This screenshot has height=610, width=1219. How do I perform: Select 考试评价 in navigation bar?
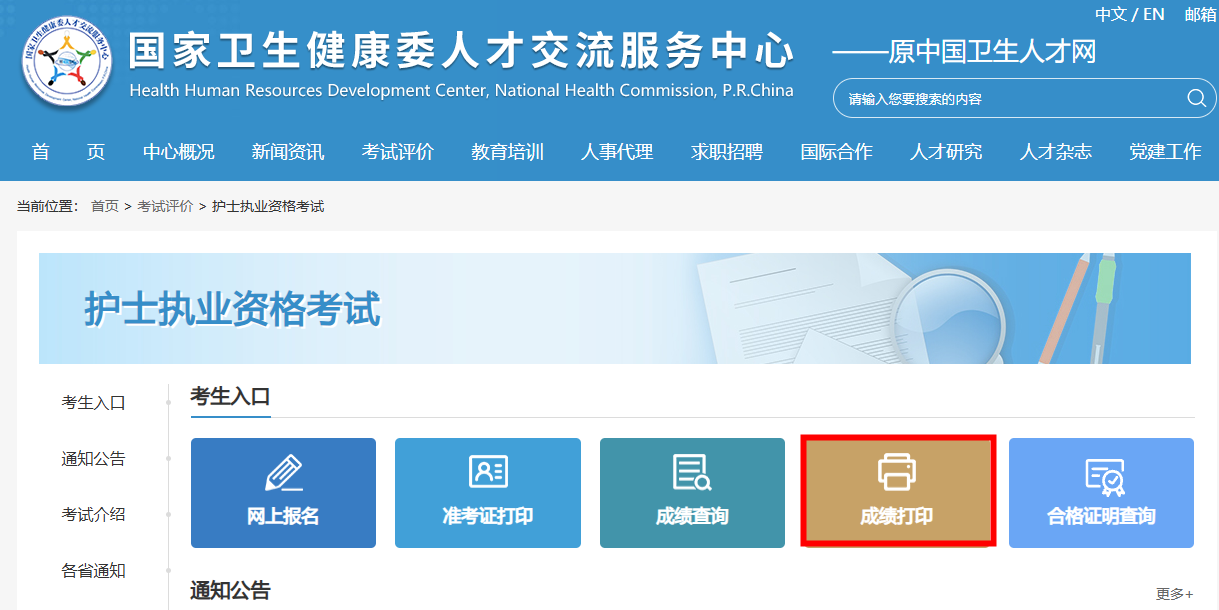coord(398,152)
